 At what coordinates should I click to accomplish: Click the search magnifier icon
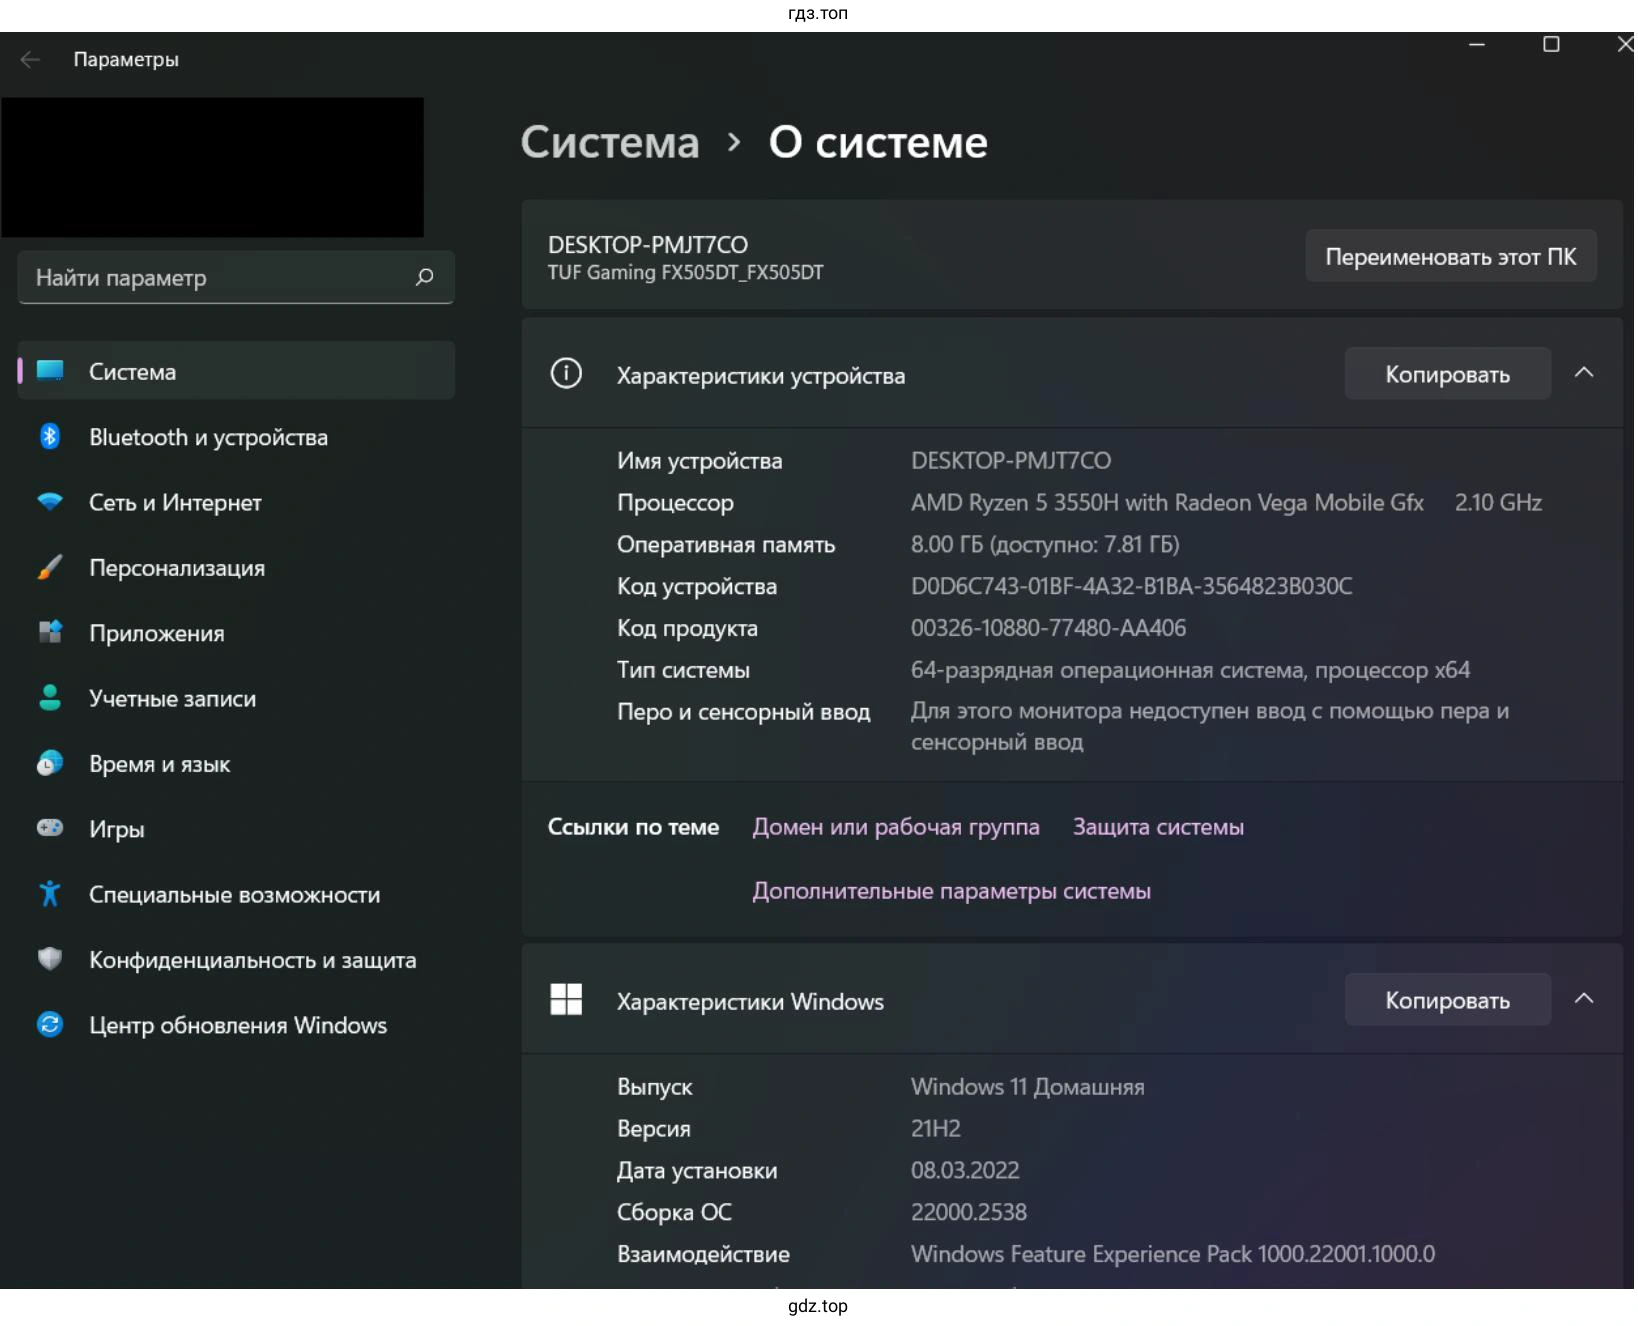pyautogui.click(x=425, y=277)
